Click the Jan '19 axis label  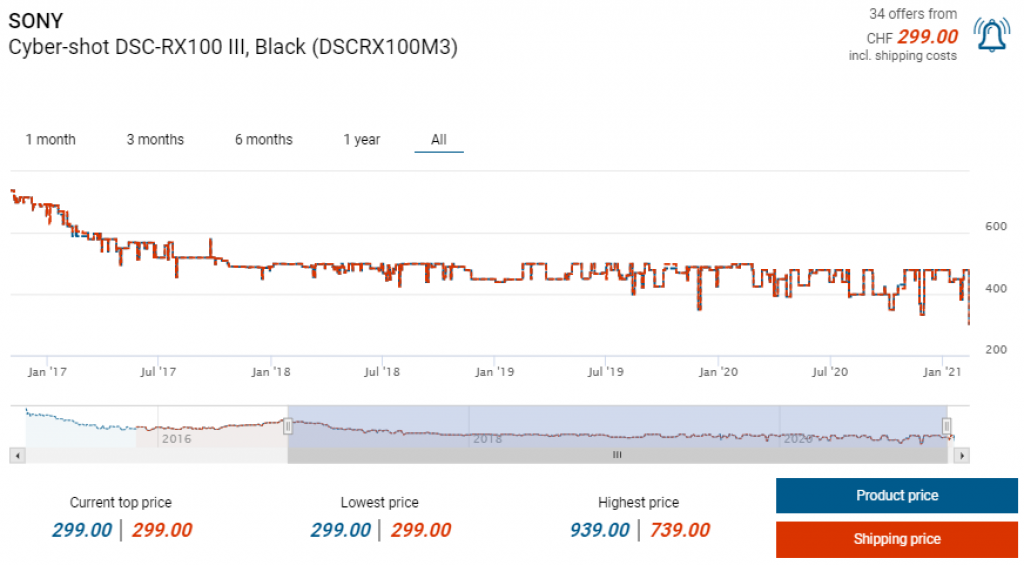coord(494,372)
